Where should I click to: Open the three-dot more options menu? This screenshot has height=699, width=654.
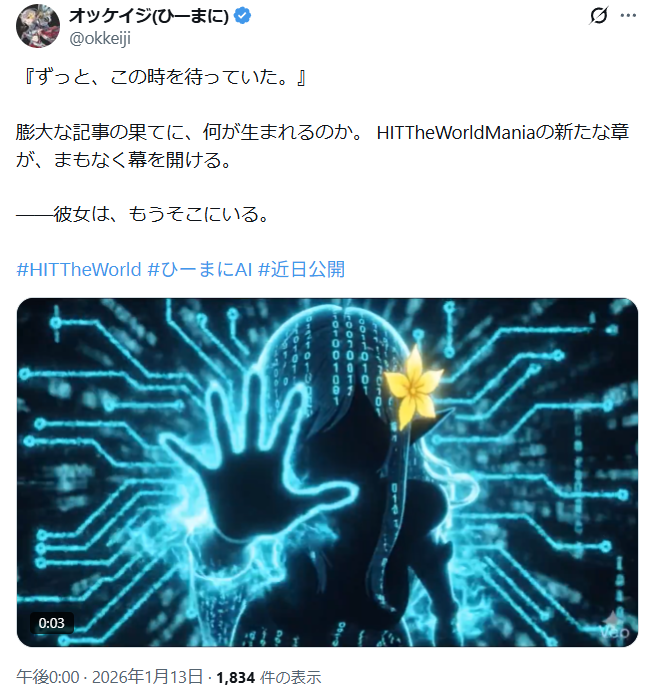click(x=628, y=16)
